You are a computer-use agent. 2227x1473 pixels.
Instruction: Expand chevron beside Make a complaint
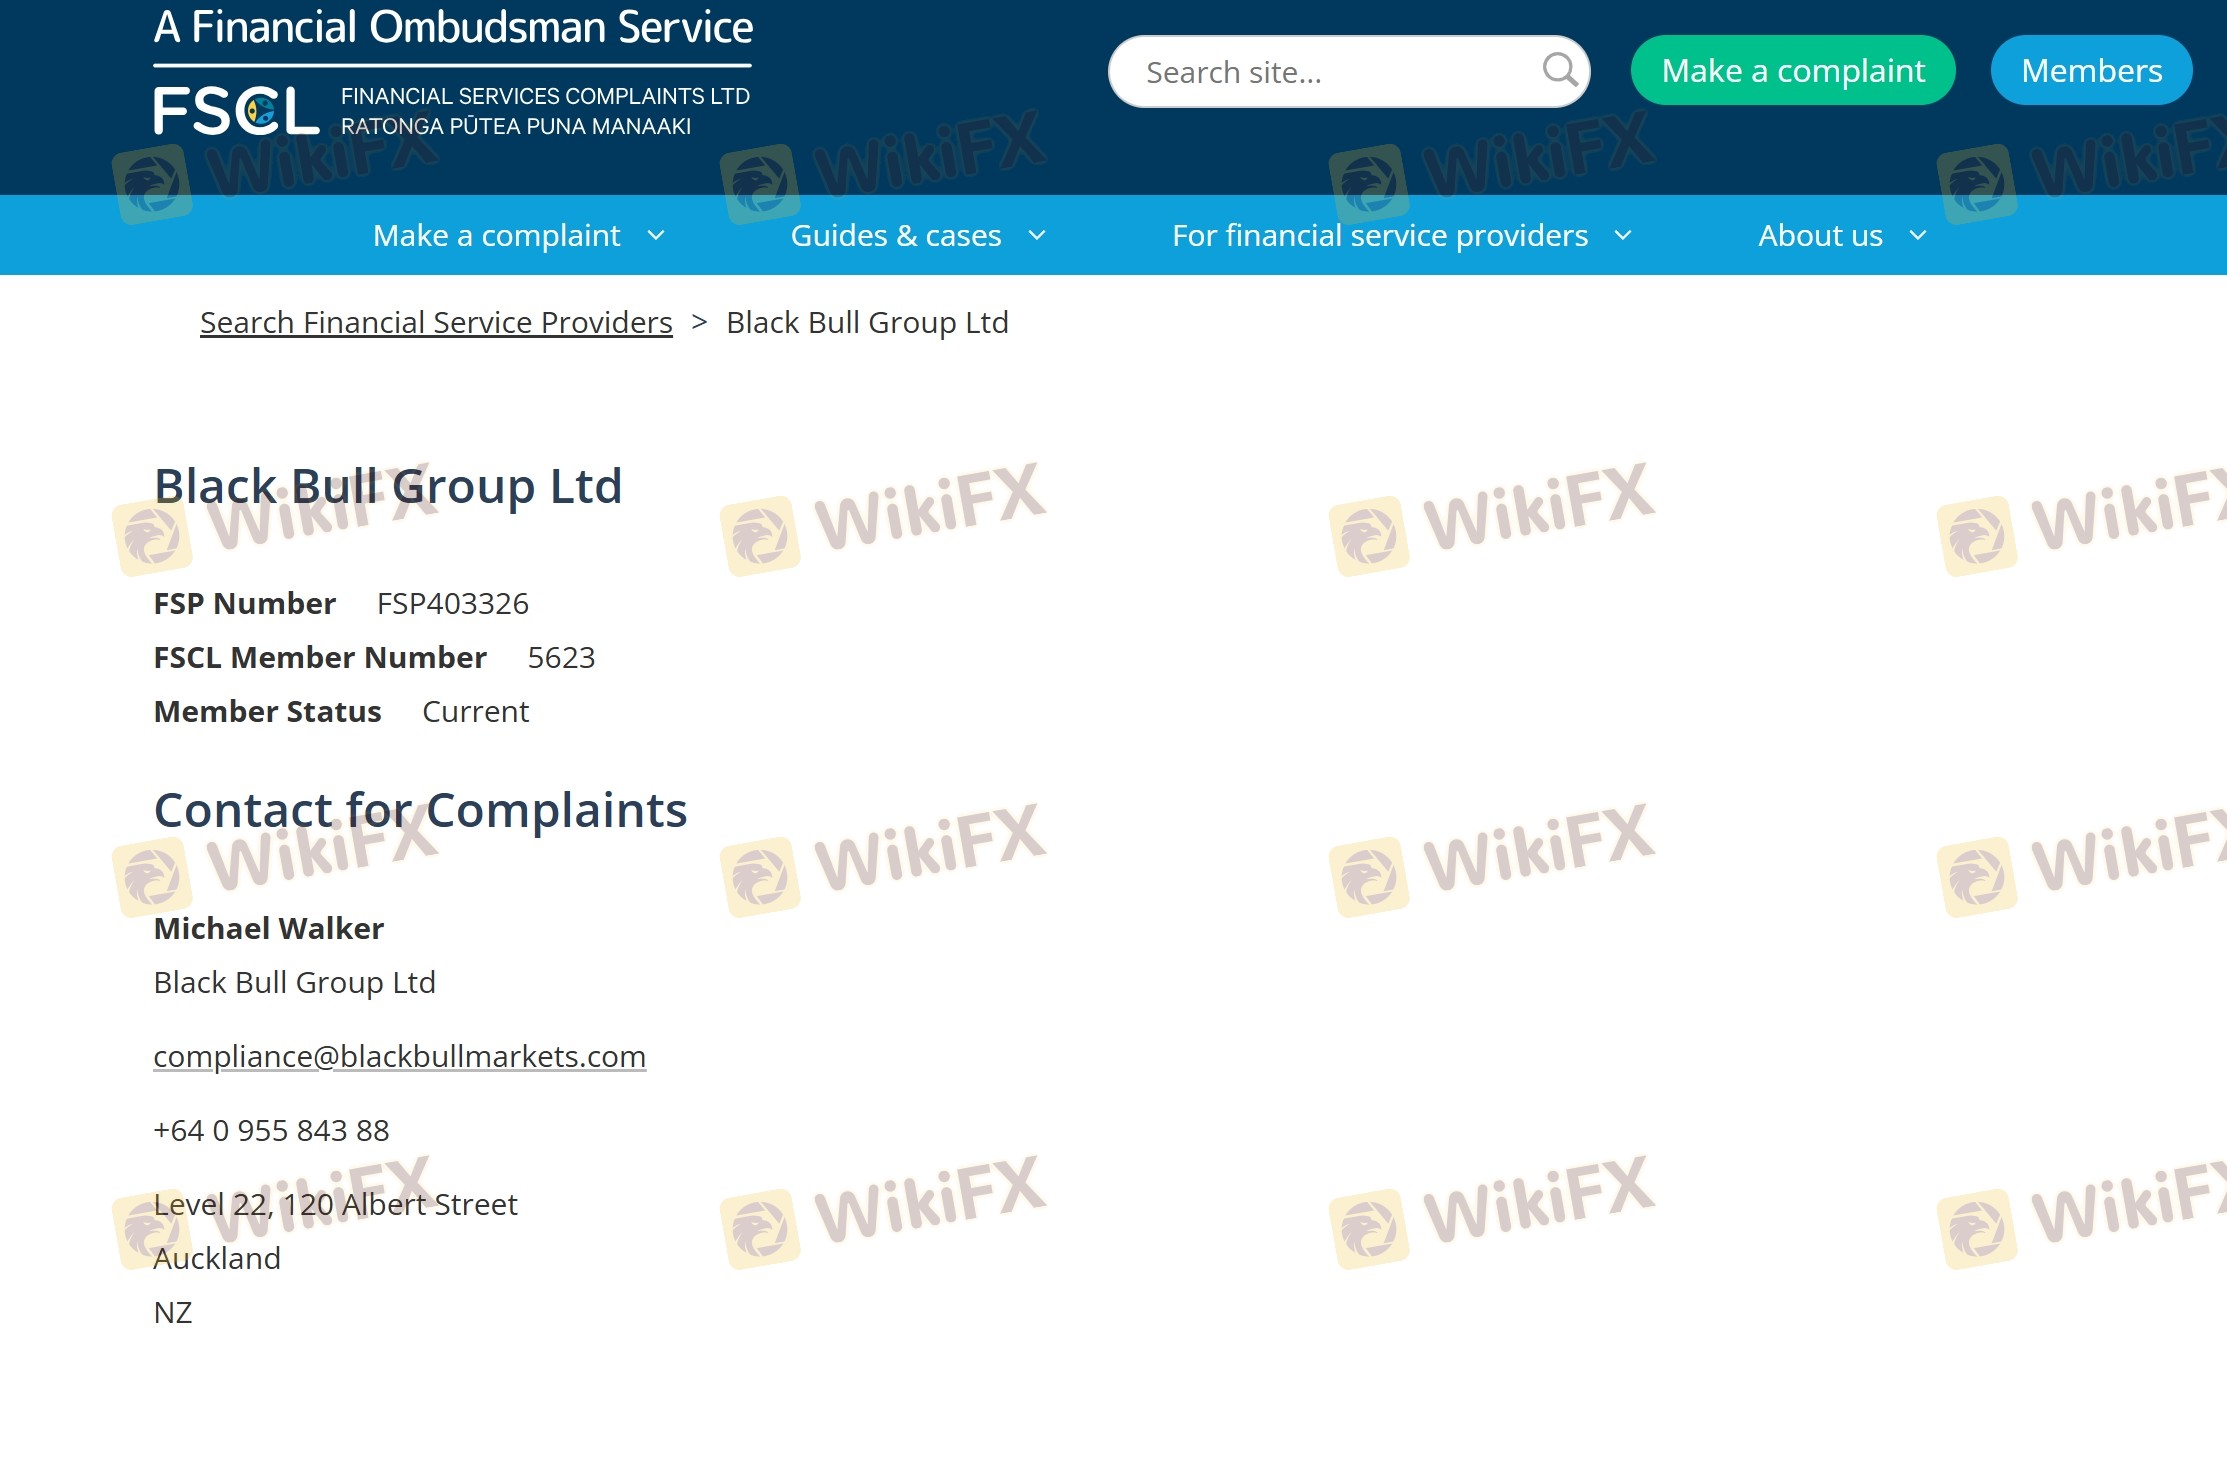coord(656,236)
